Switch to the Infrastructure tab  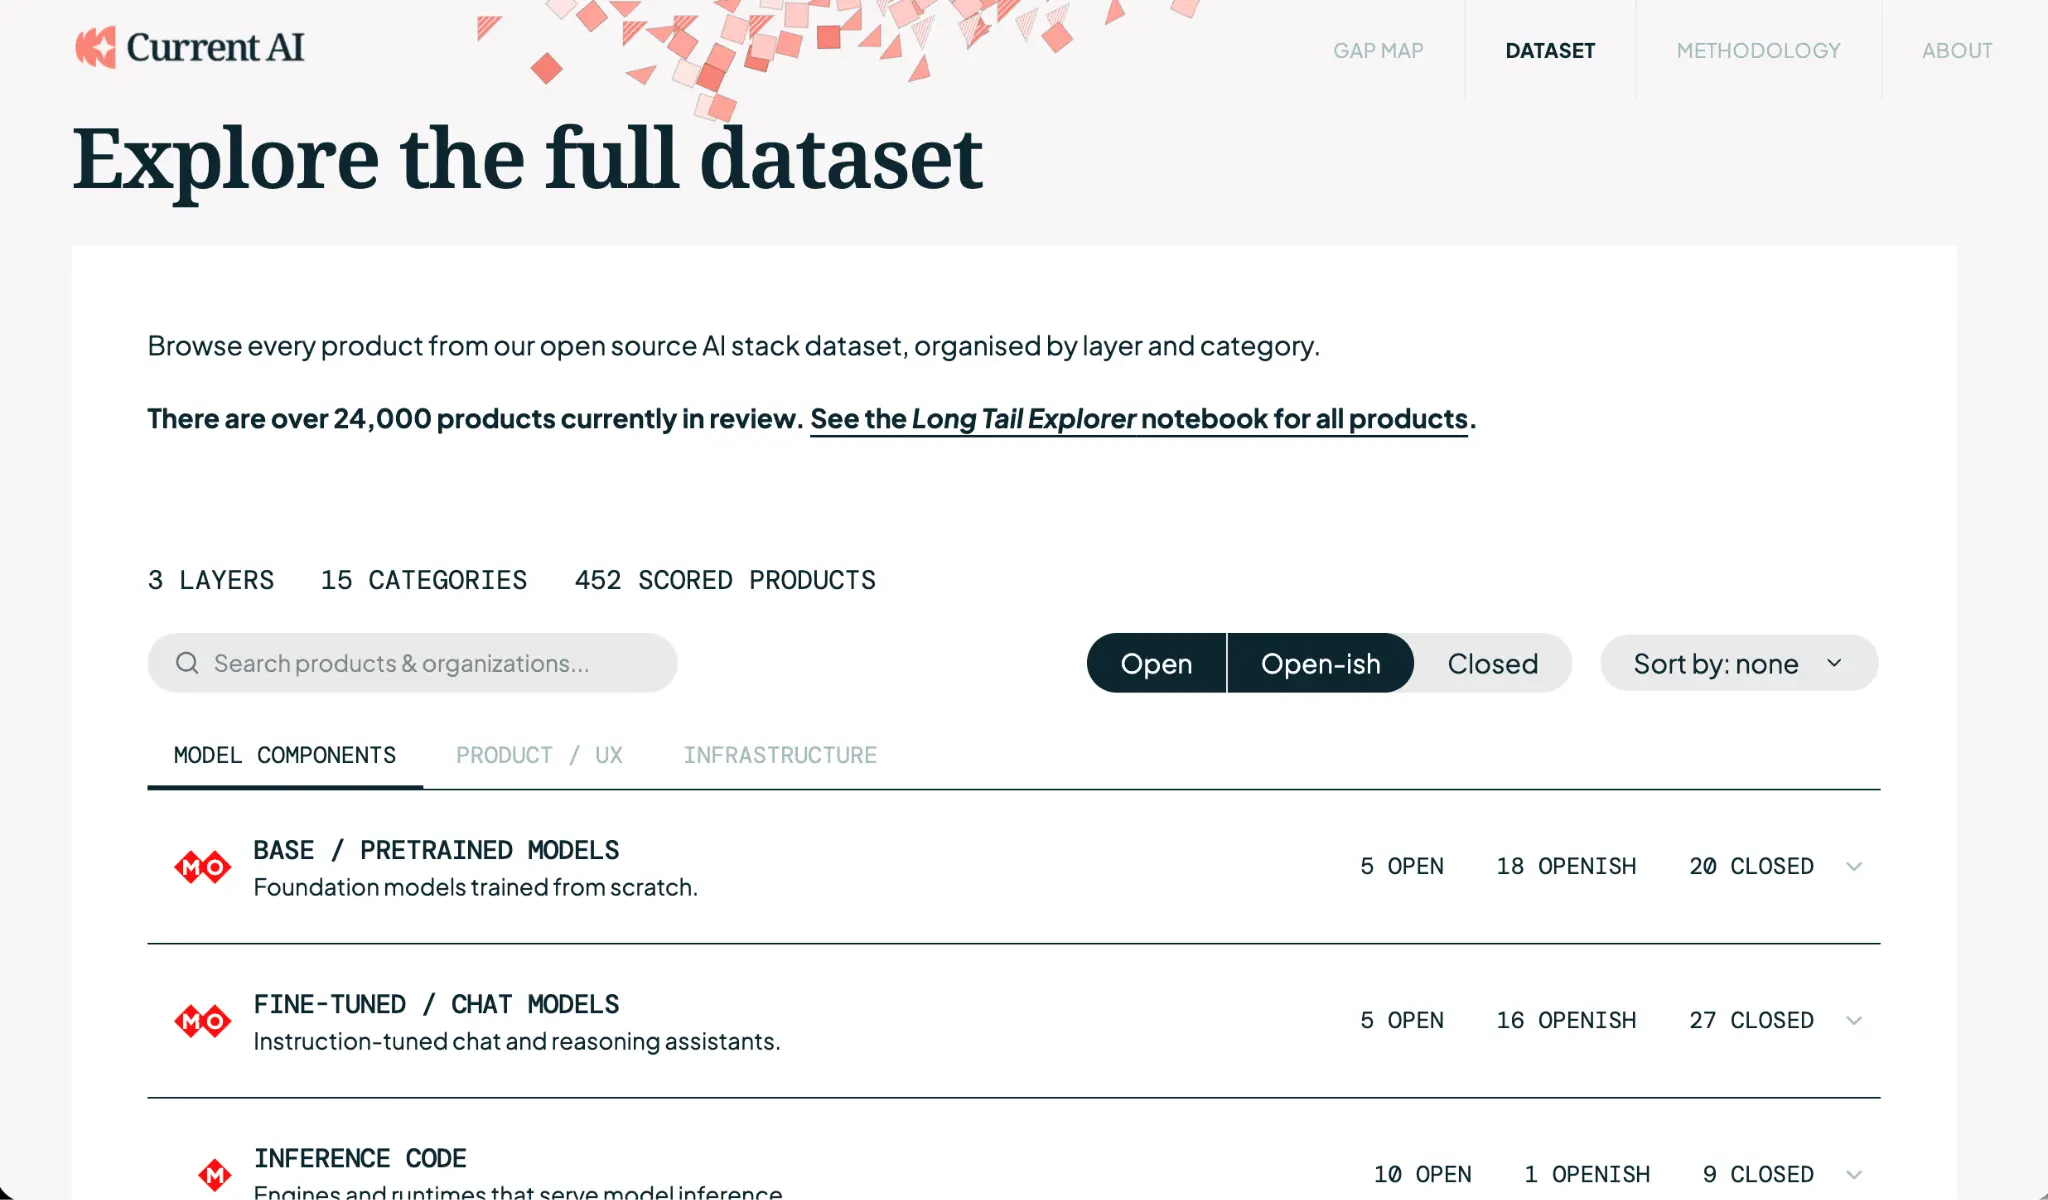coord(780,755)
